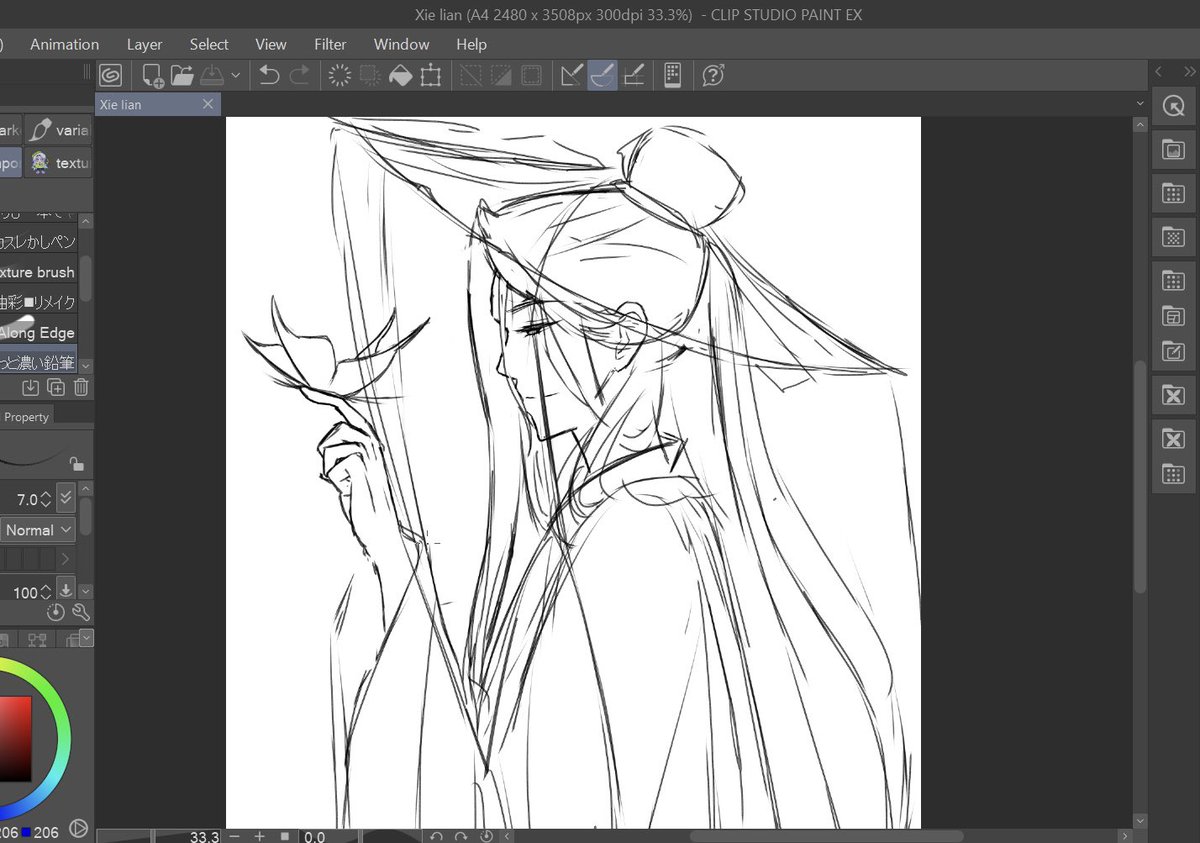Image resolution: width=1200 pixels, height=843 pixels.
Task: Expand the right panel dock double arrow
Action: [x=1189, y=72]
